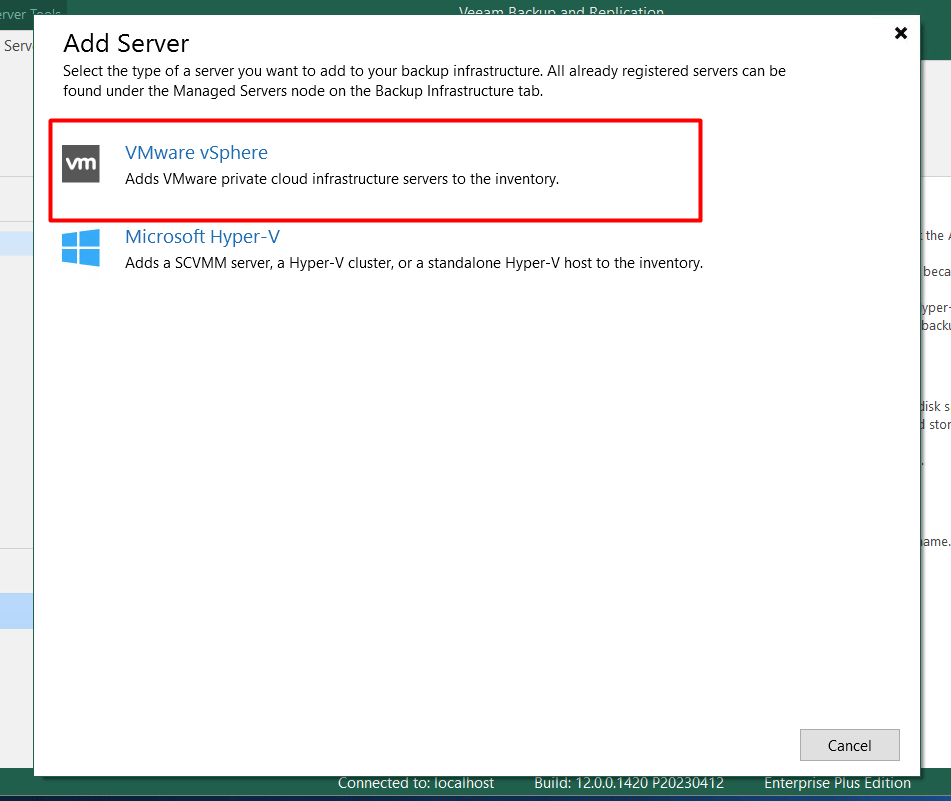Click the VMware private cloud infrastructure description
The image size is (951, 801).
(x=342, y=179)
